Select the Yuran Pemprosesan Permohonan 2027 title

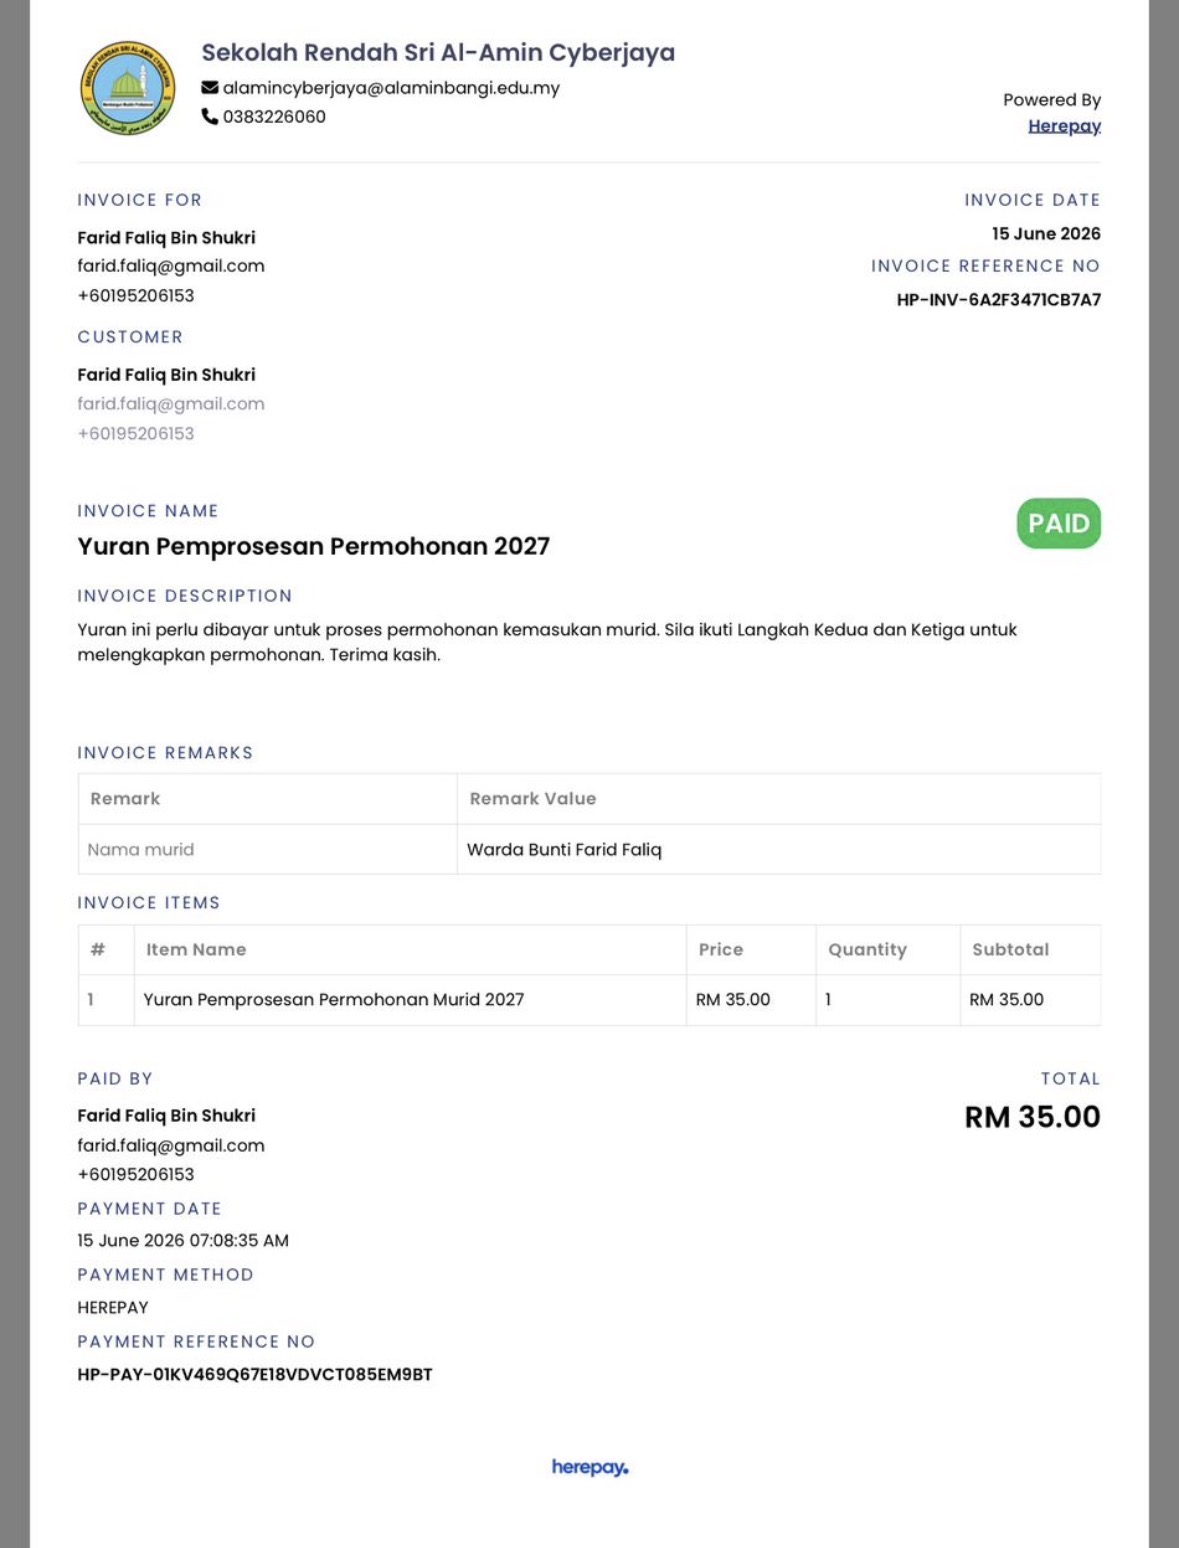coord(314,546)
